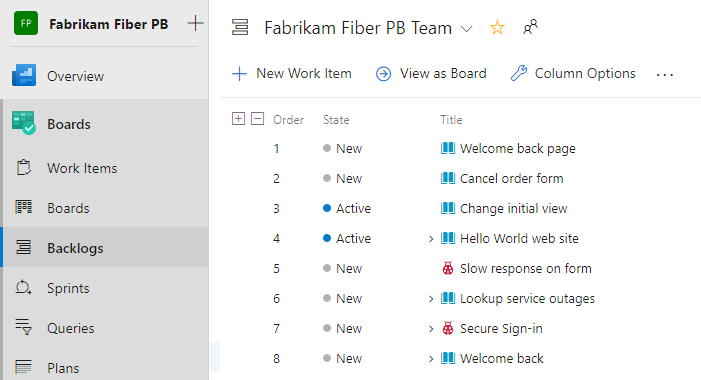Image resolution: width=701 pixels, height=380 pixels.
Task: Open the more actions ellipsis menu
Action: point(665,75)
